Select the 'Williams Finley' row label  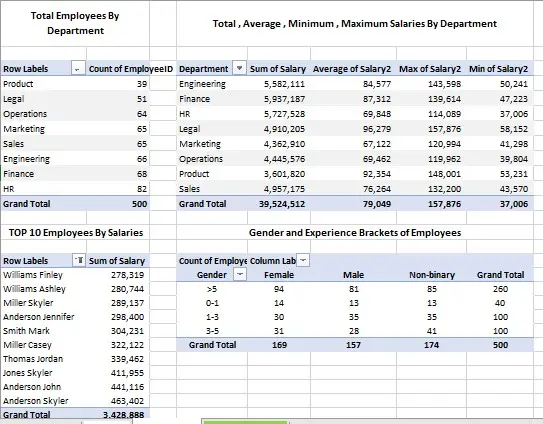(33, 275)
